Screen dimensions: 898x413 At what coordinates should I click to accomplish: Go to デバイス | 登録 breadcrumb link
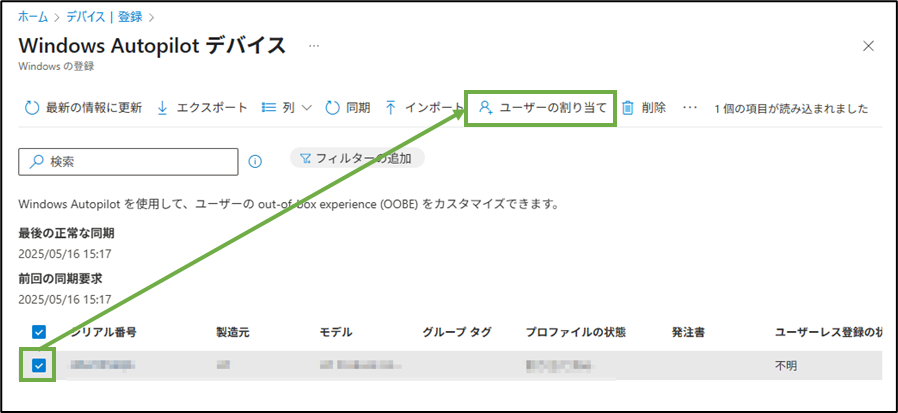pyautogui.click(x=104, y=17)
